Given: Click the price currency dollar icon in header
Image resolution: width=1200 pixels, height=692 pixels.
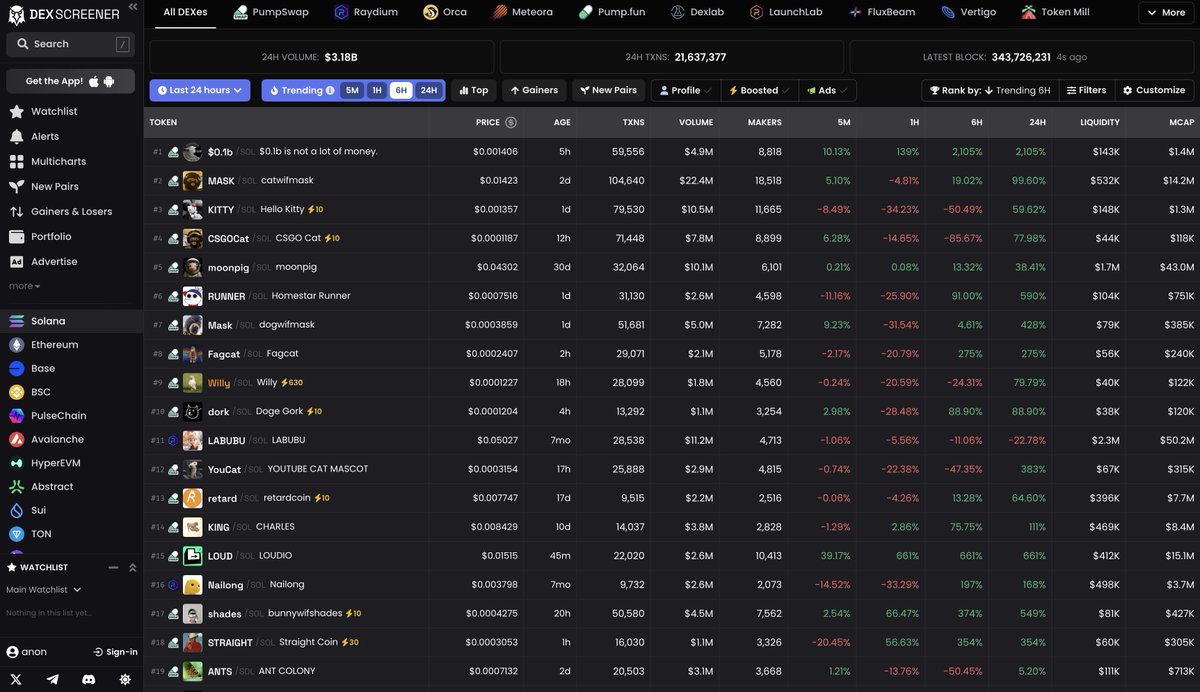Looking at the screenshot, I should [x=511, y=122].
